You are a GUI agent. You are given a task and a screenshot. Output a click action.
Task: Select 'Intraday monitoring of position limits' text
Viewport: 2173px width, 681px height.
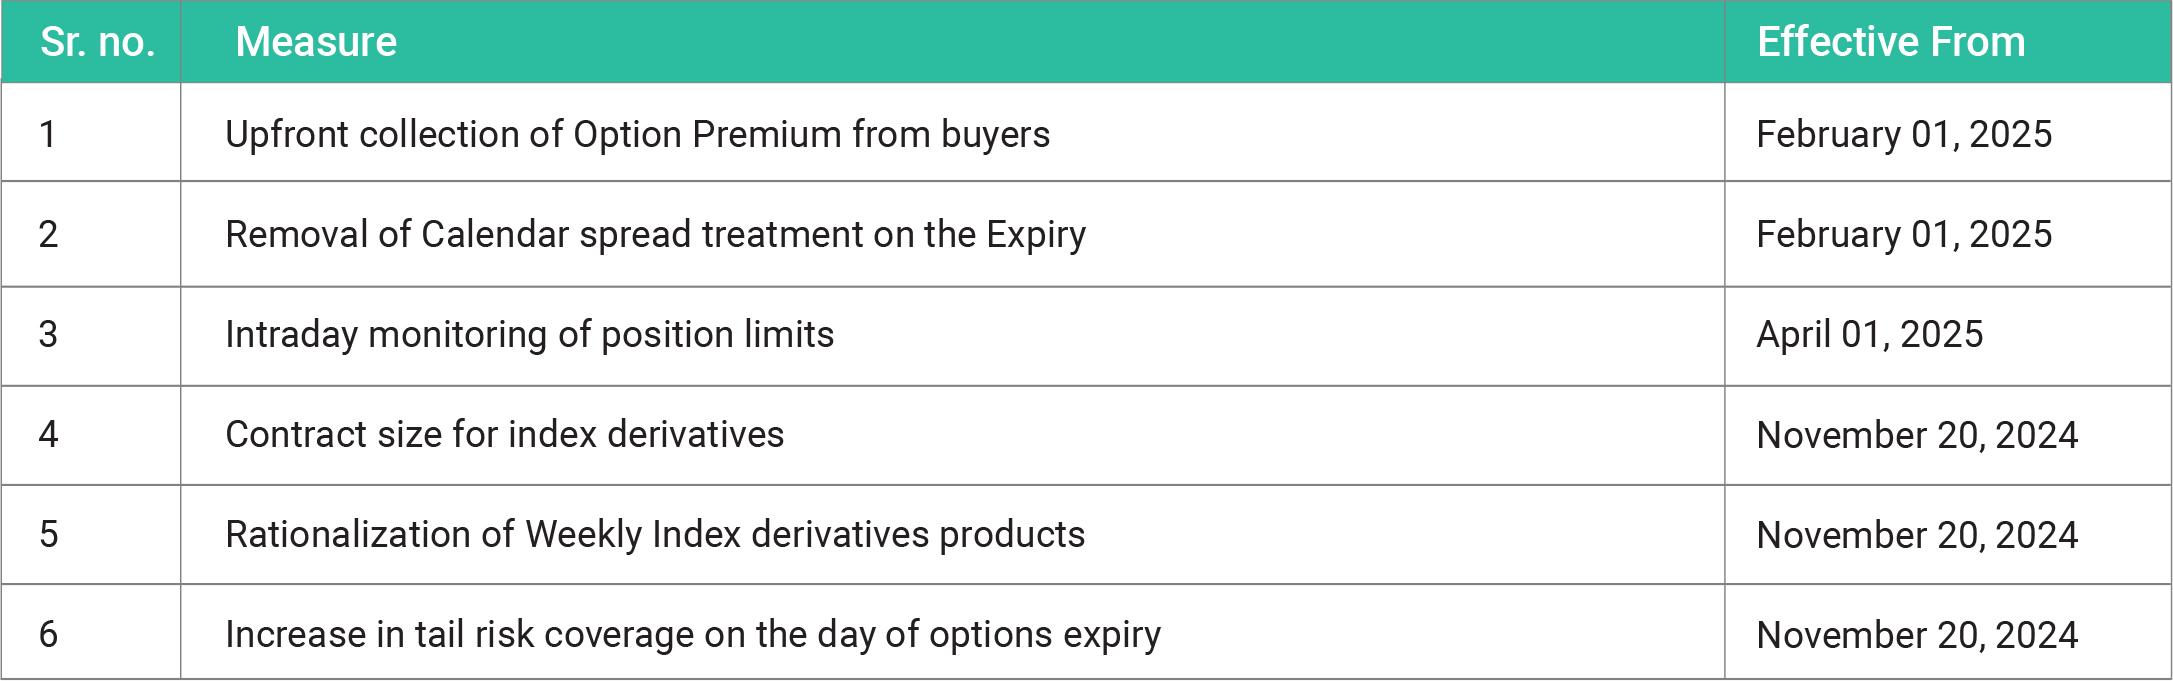click(529, 334)
